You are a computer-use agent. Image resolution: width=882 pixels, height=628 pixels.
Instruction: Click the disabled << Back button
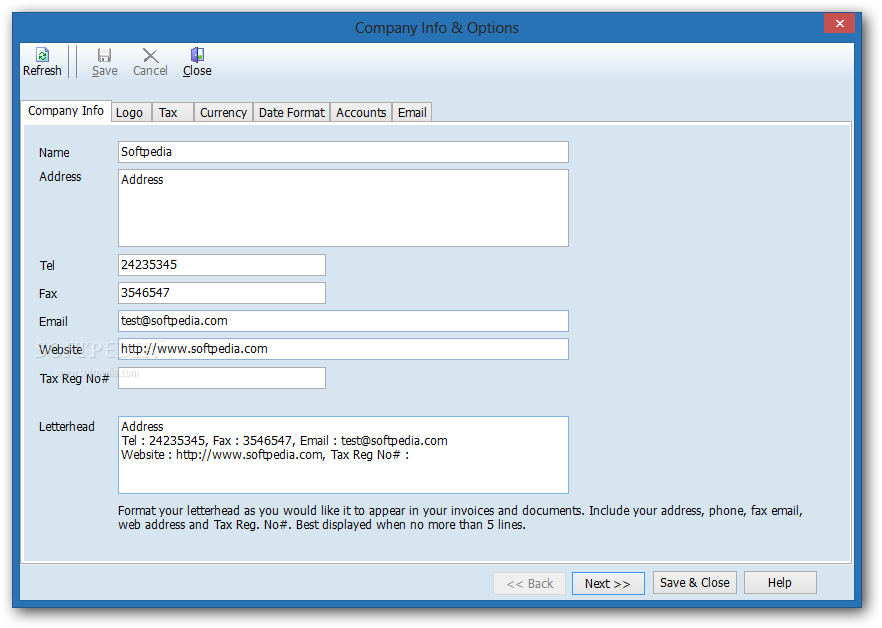[x=530, y=584]
